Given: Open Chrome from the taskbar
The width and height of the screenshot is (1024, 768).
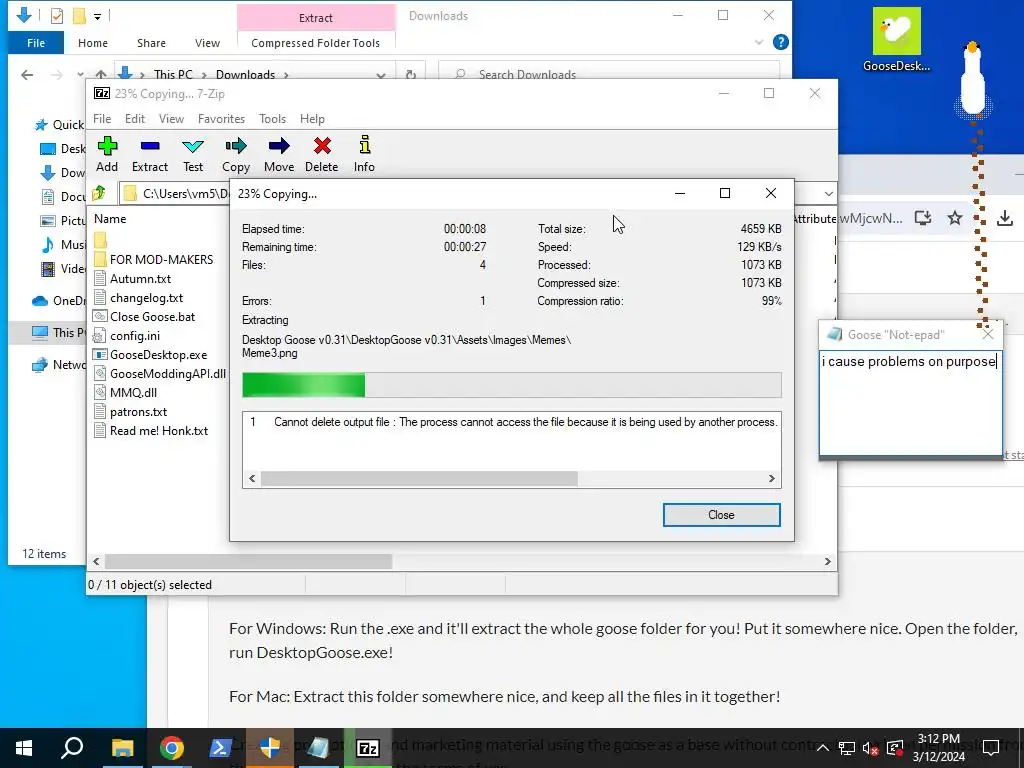Looking at the screenshot, I should 172,748.
